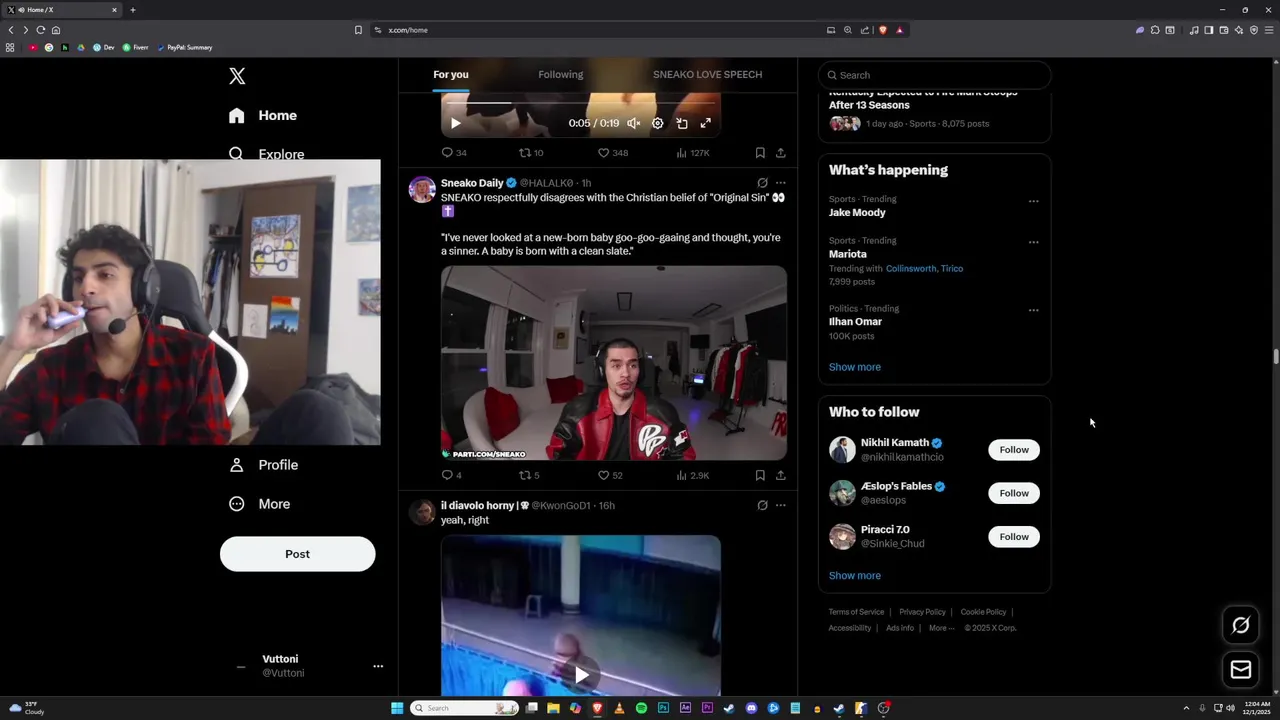Go to Home in the sidebar
This screenshot has width=1280, height=720.
click(263, 115)
